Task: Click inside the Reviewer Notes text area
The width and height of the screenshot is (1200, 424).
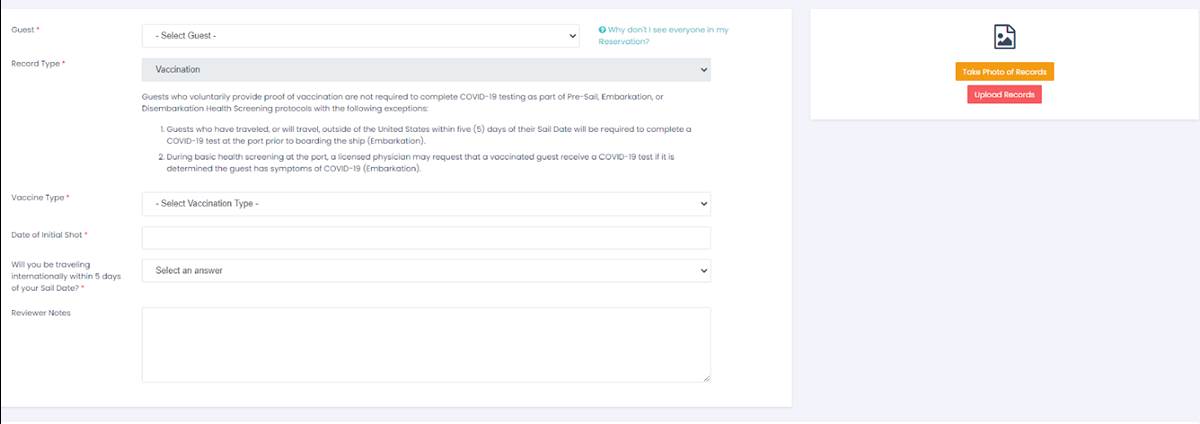Action: (x=426, y=344)
